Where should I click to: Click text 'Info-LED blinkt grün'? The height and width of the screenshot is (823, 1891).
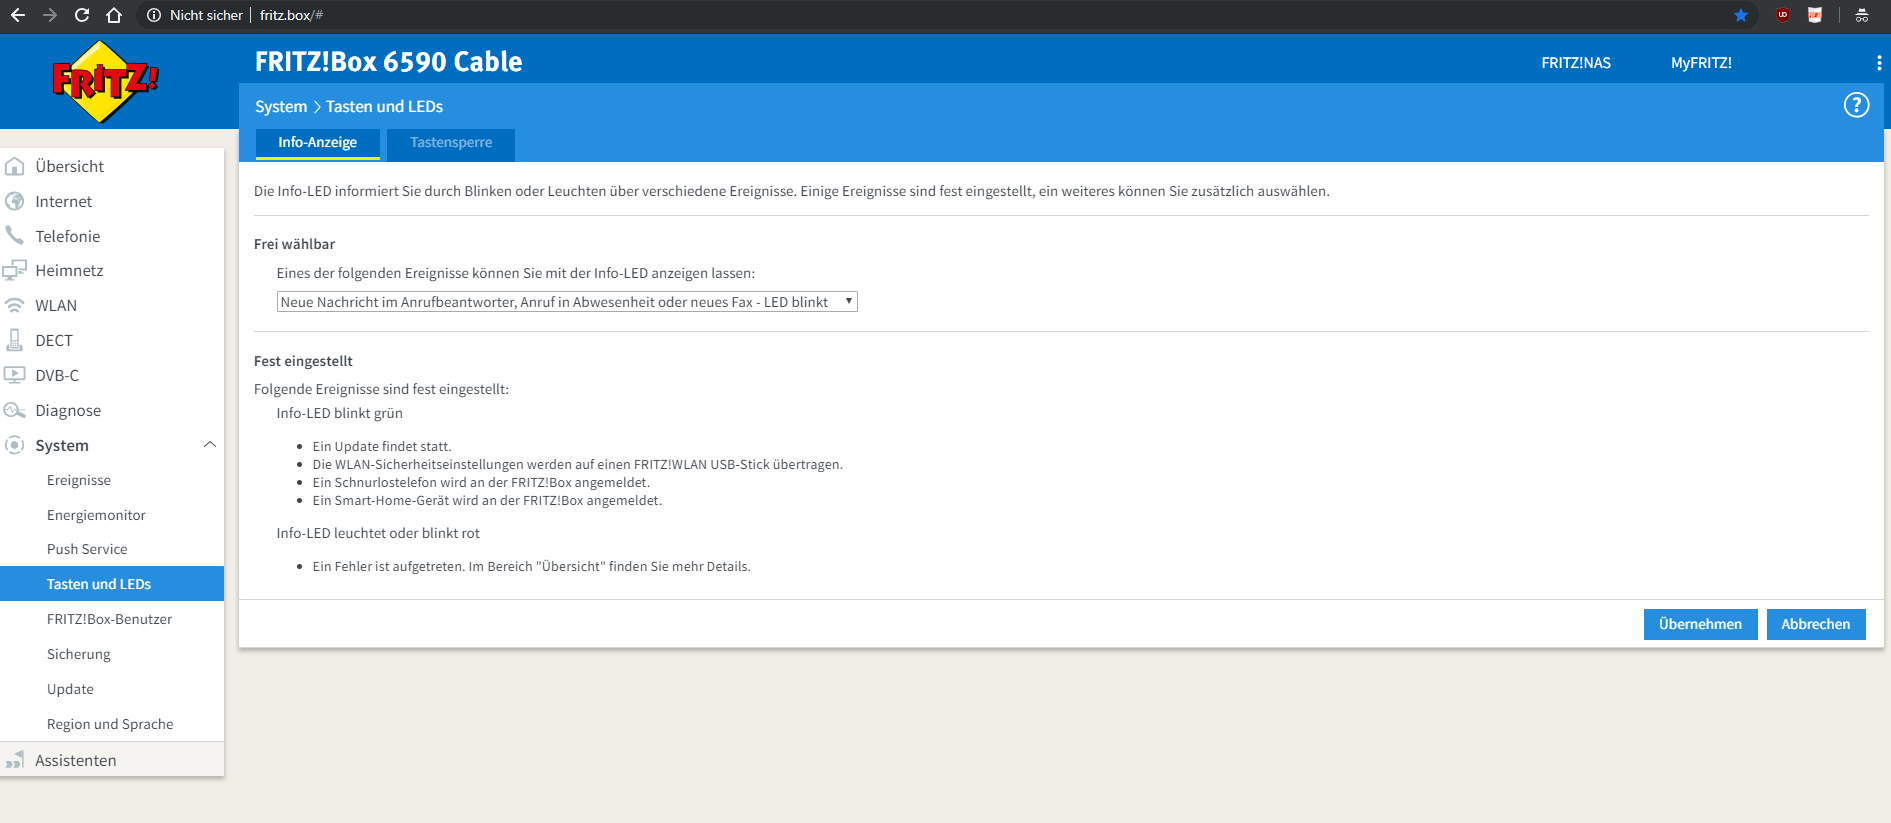click(x=340, y=413)
